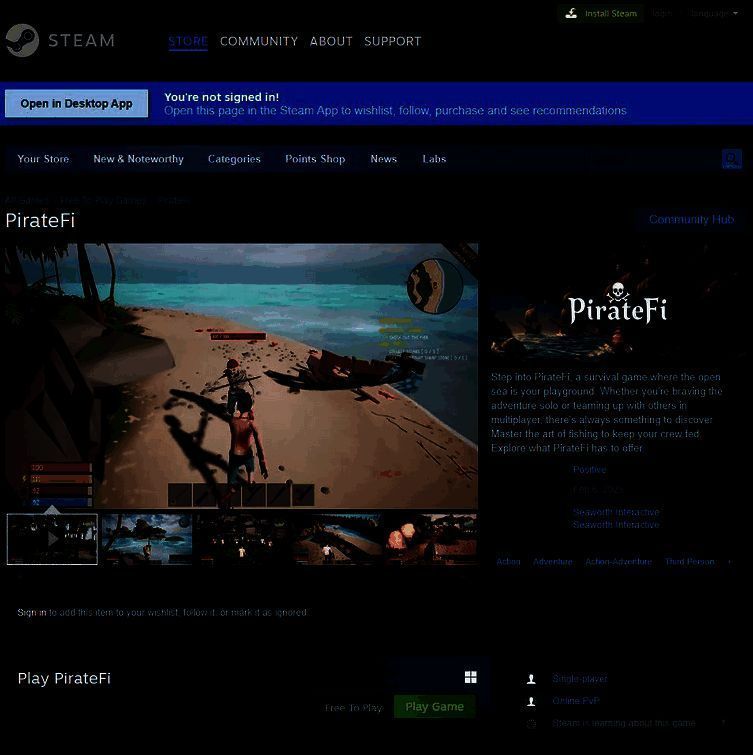753x755 pixels.
Task: Click the Single-player person icon
Action: coord(531,679)
